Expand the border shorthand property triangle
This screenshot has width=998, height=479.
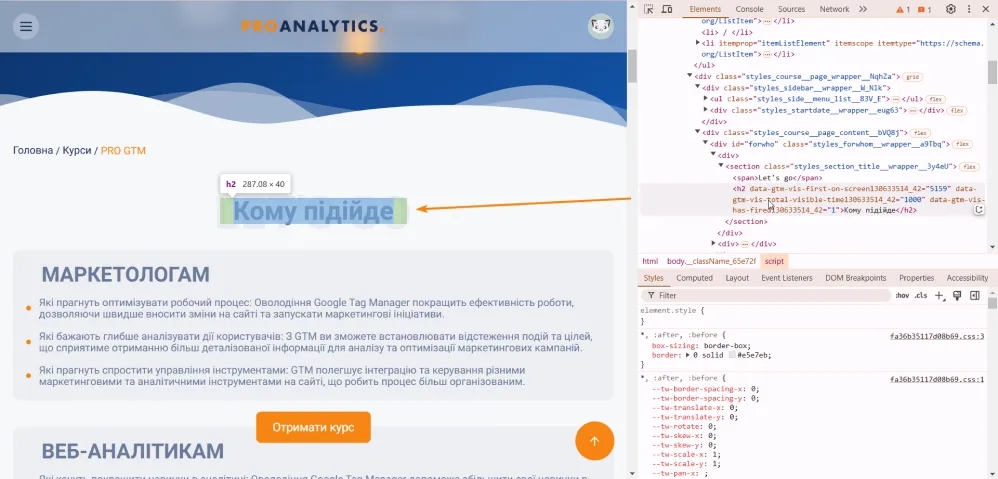[688, 356]
